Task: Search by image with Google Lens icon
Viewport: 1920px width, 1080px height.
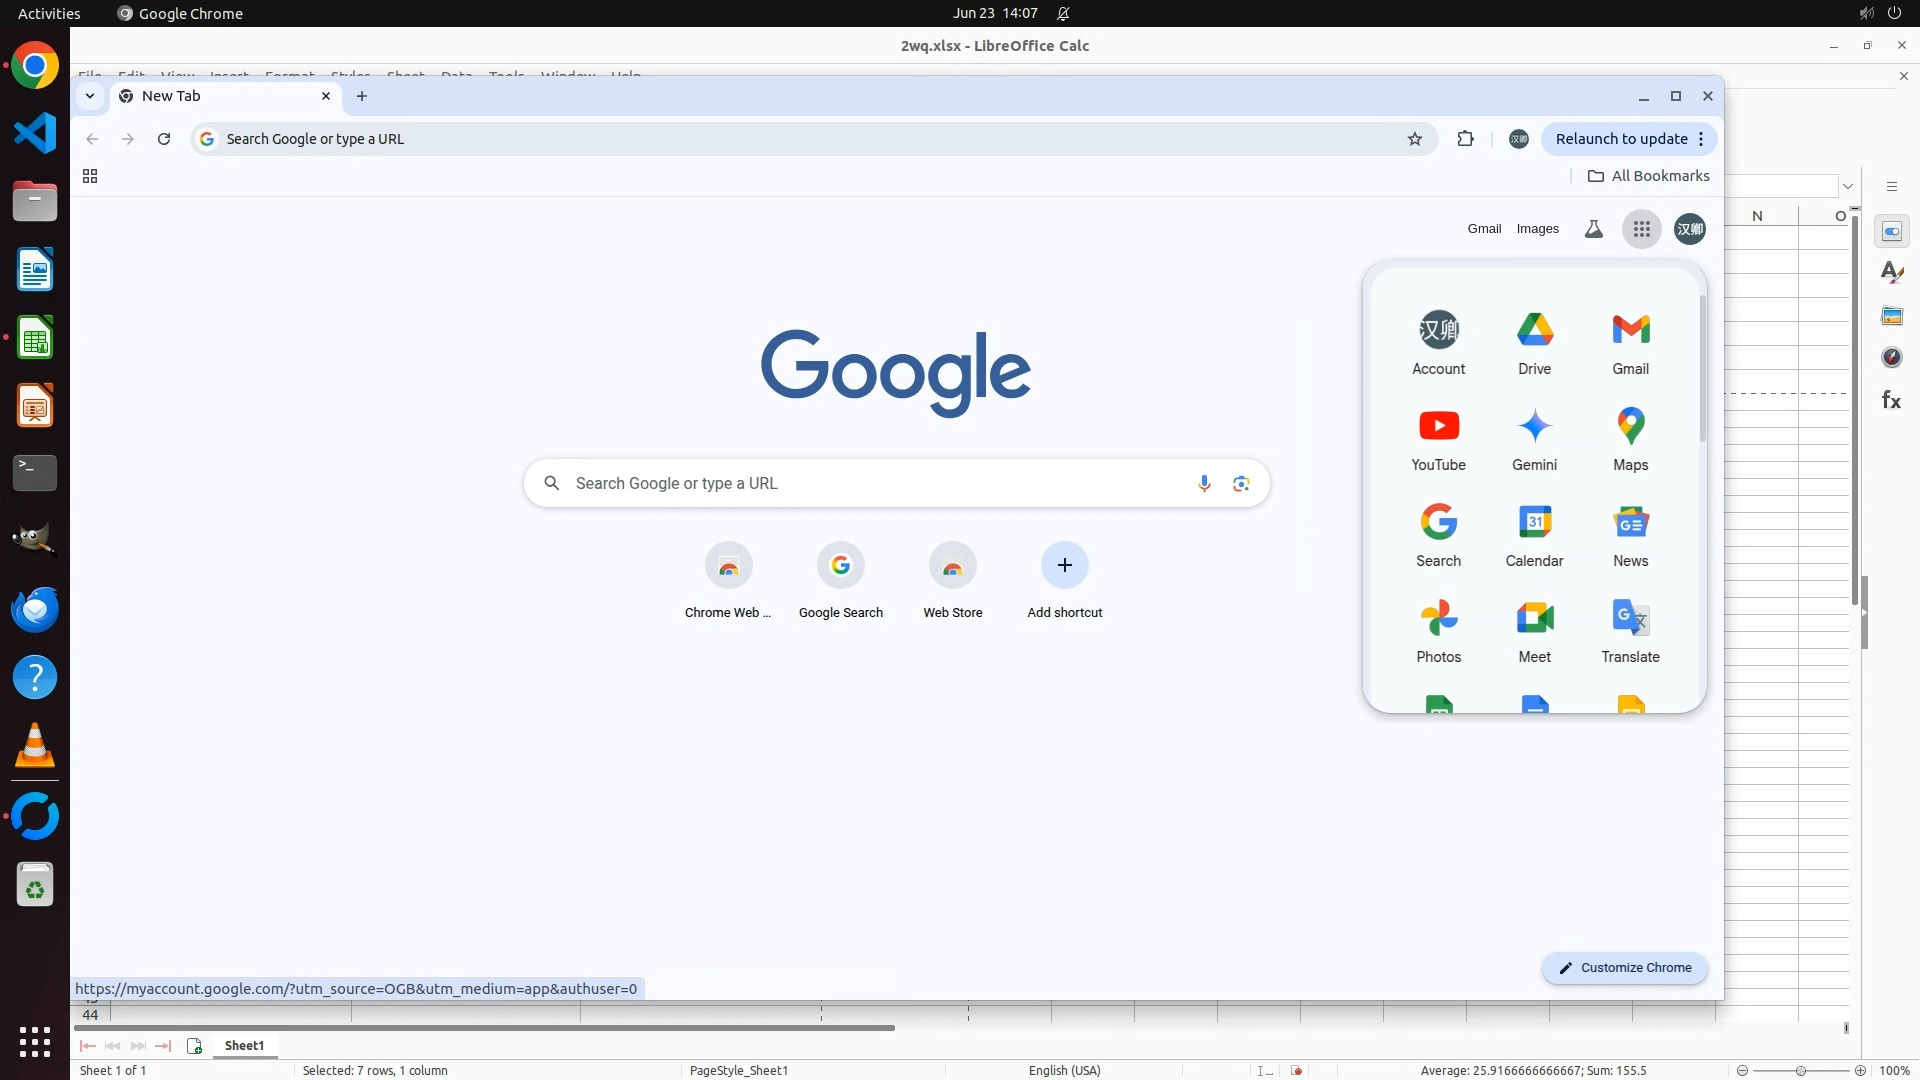Action: [1241, 483]
